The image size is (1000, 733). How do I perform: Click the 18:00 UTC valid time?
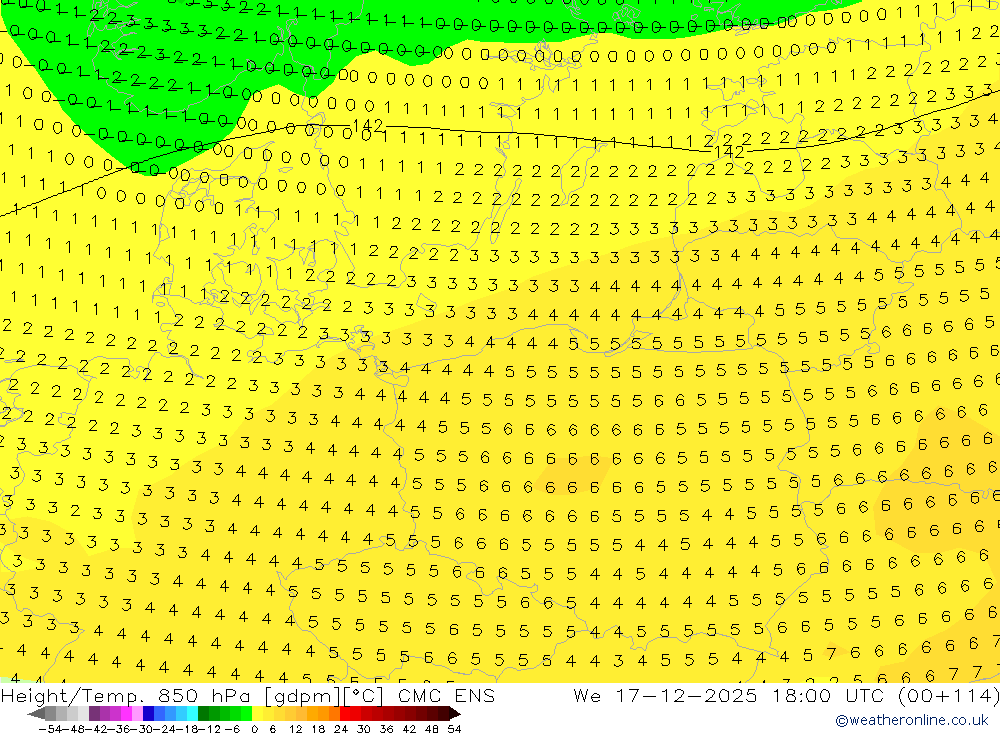[x=830, y=695]
